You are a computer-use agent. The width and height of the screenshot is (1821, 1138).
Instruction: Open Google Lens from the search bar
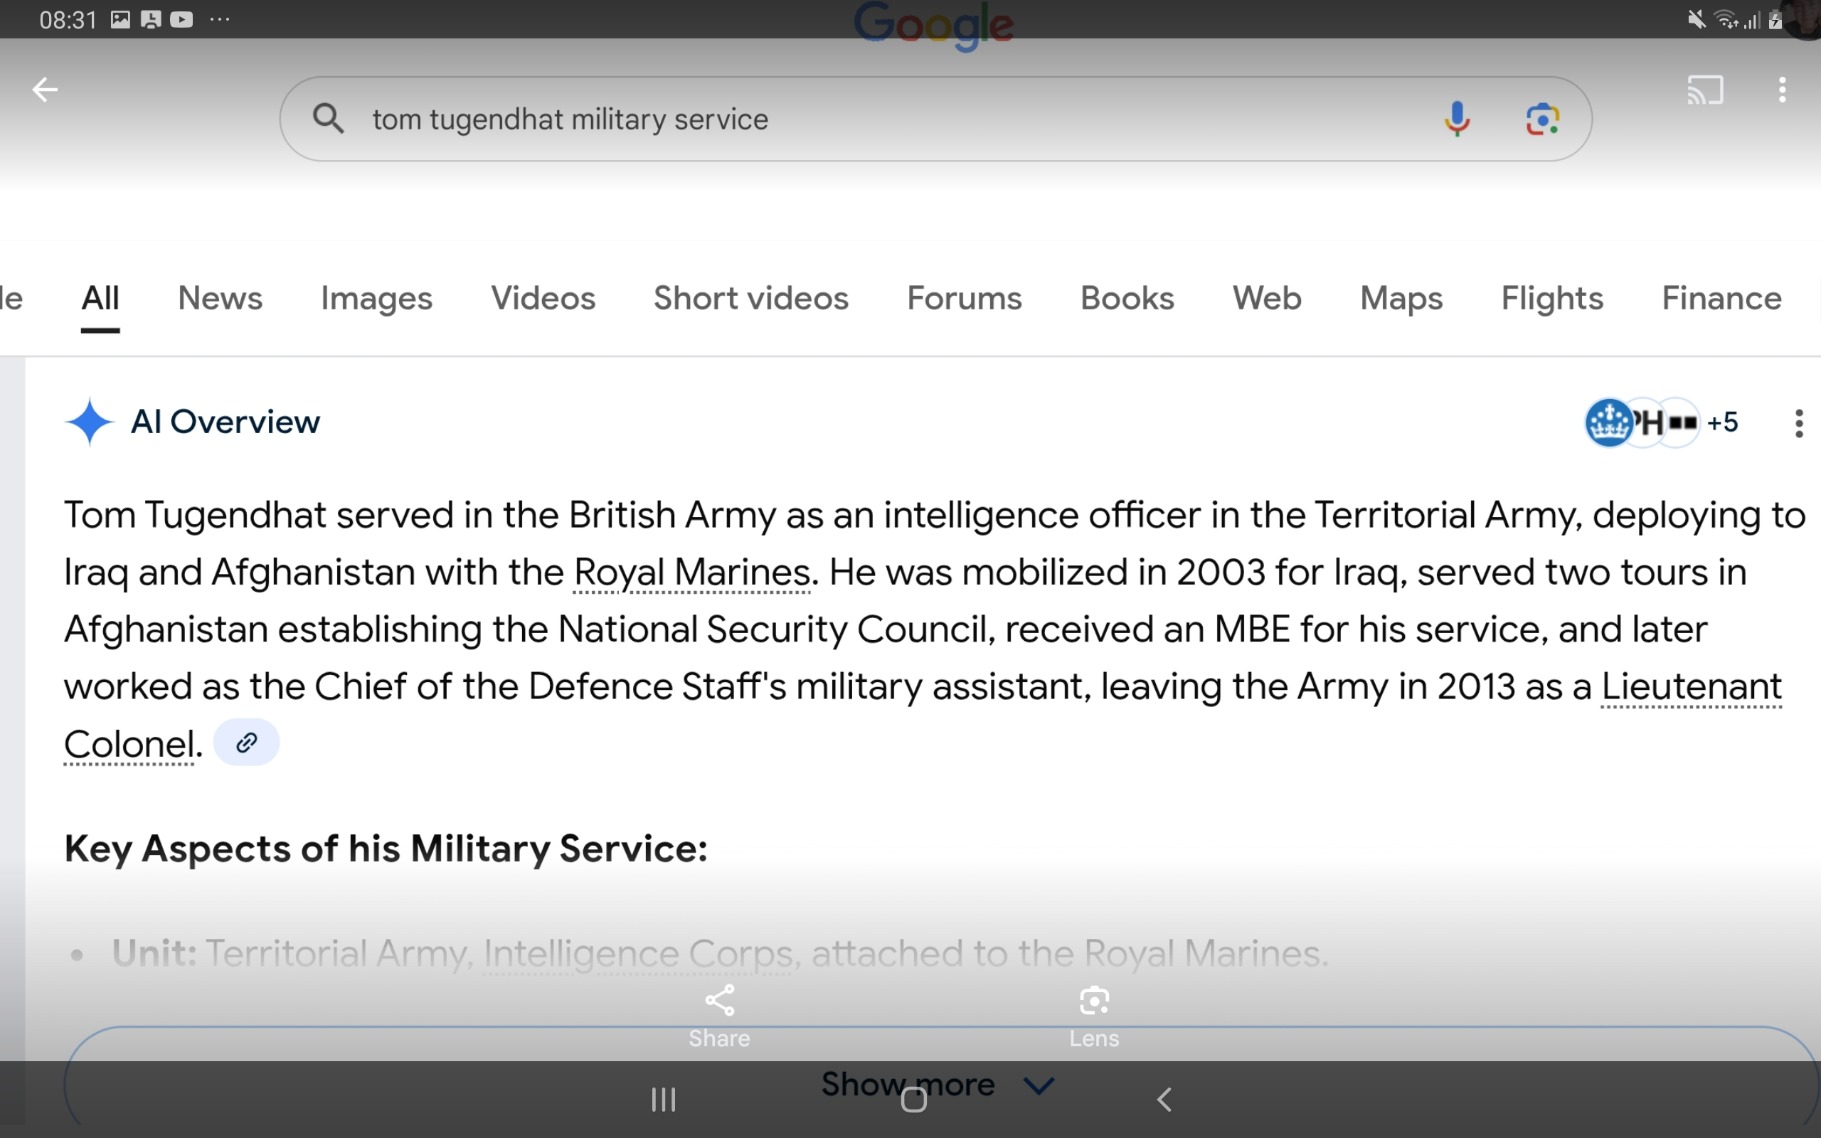[x=1542, y=119]
